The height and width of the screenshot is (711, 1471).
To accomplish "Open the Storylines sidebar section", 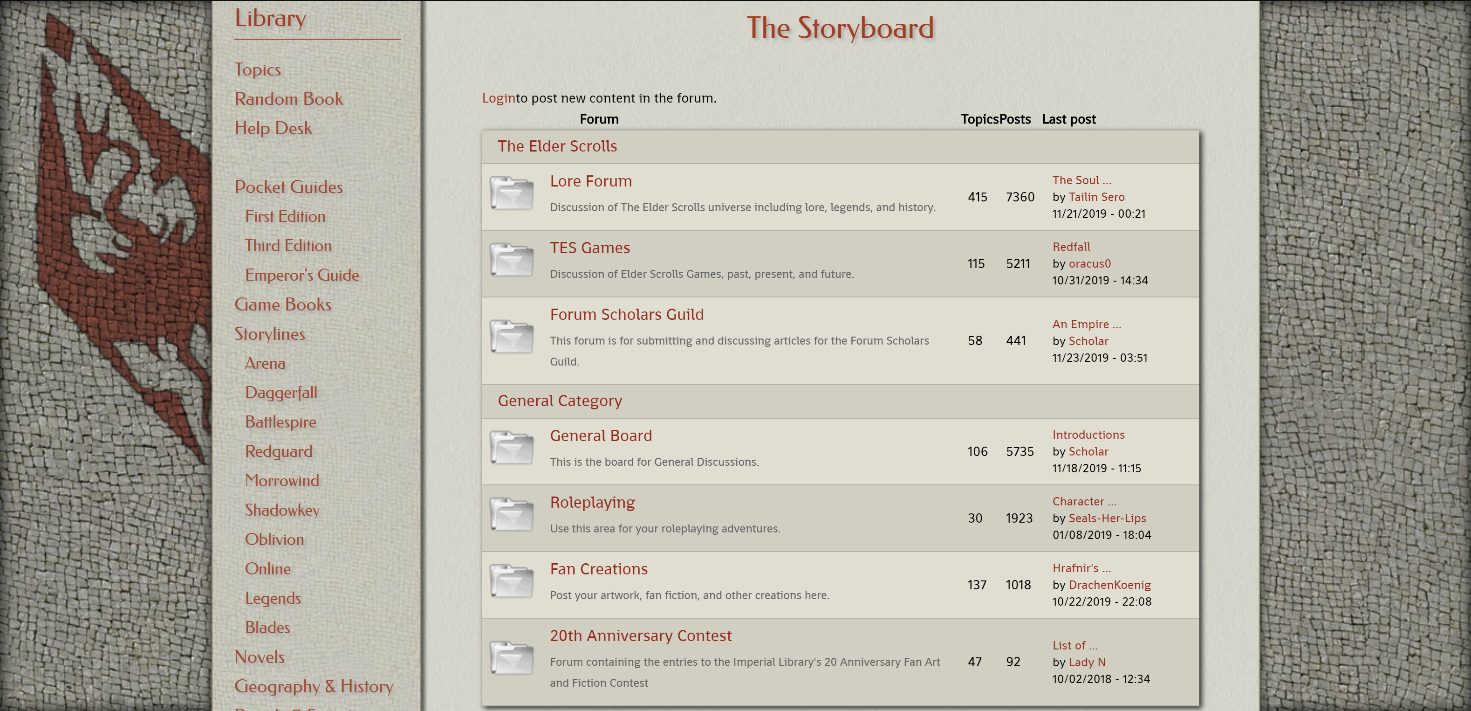I will (269, 334).
